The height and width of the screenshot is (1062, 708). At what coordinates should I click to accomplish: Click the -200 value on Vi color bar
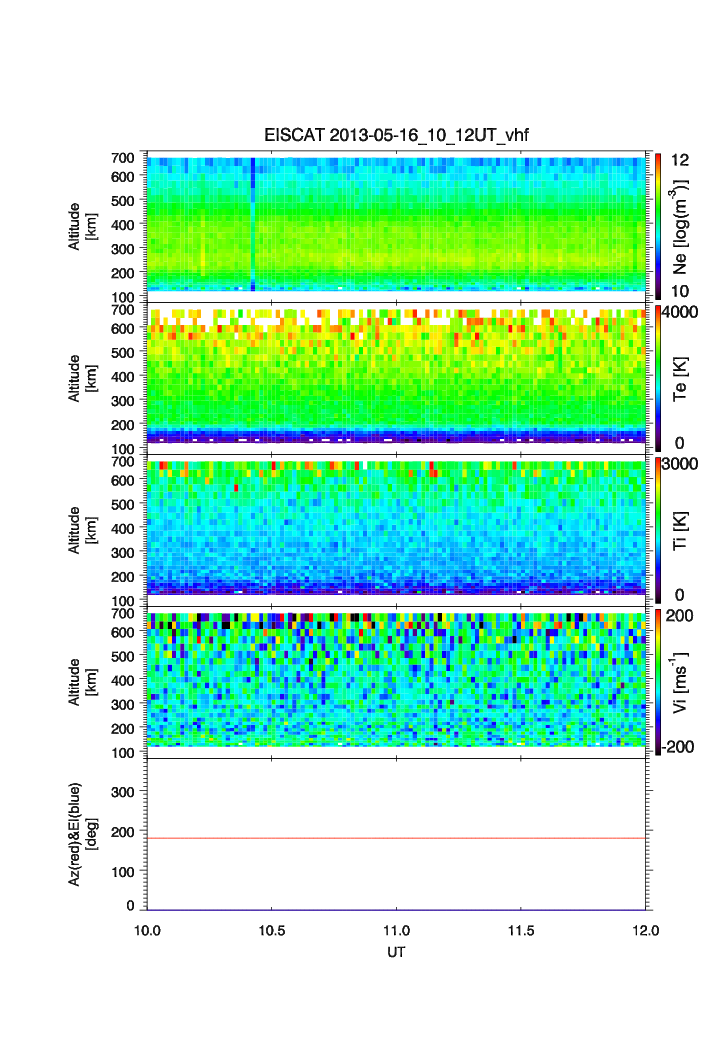680,748
